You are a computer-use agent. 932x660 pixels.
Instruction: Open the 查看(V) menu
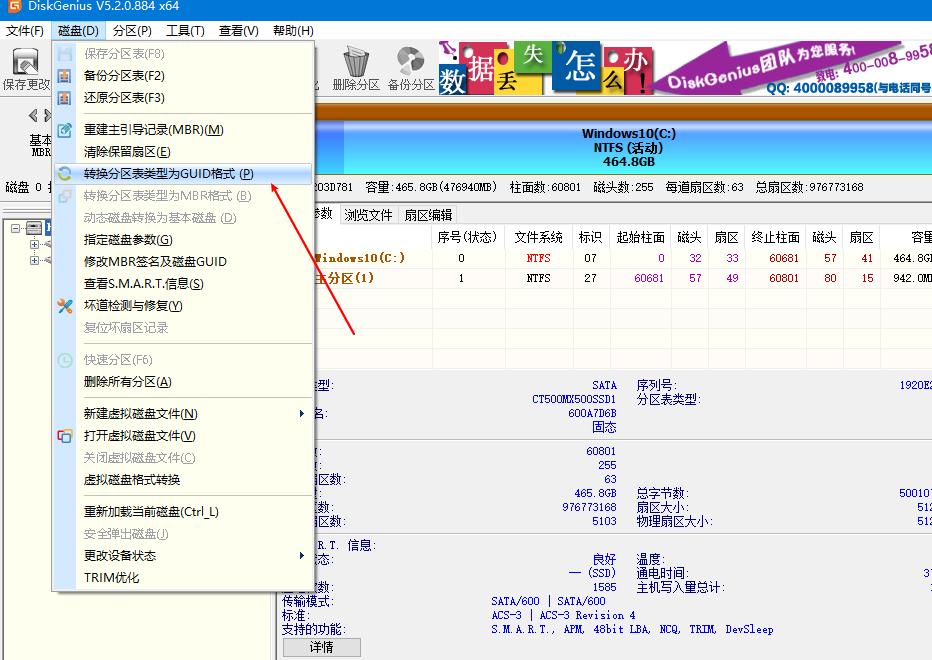(x=237, y=31)
